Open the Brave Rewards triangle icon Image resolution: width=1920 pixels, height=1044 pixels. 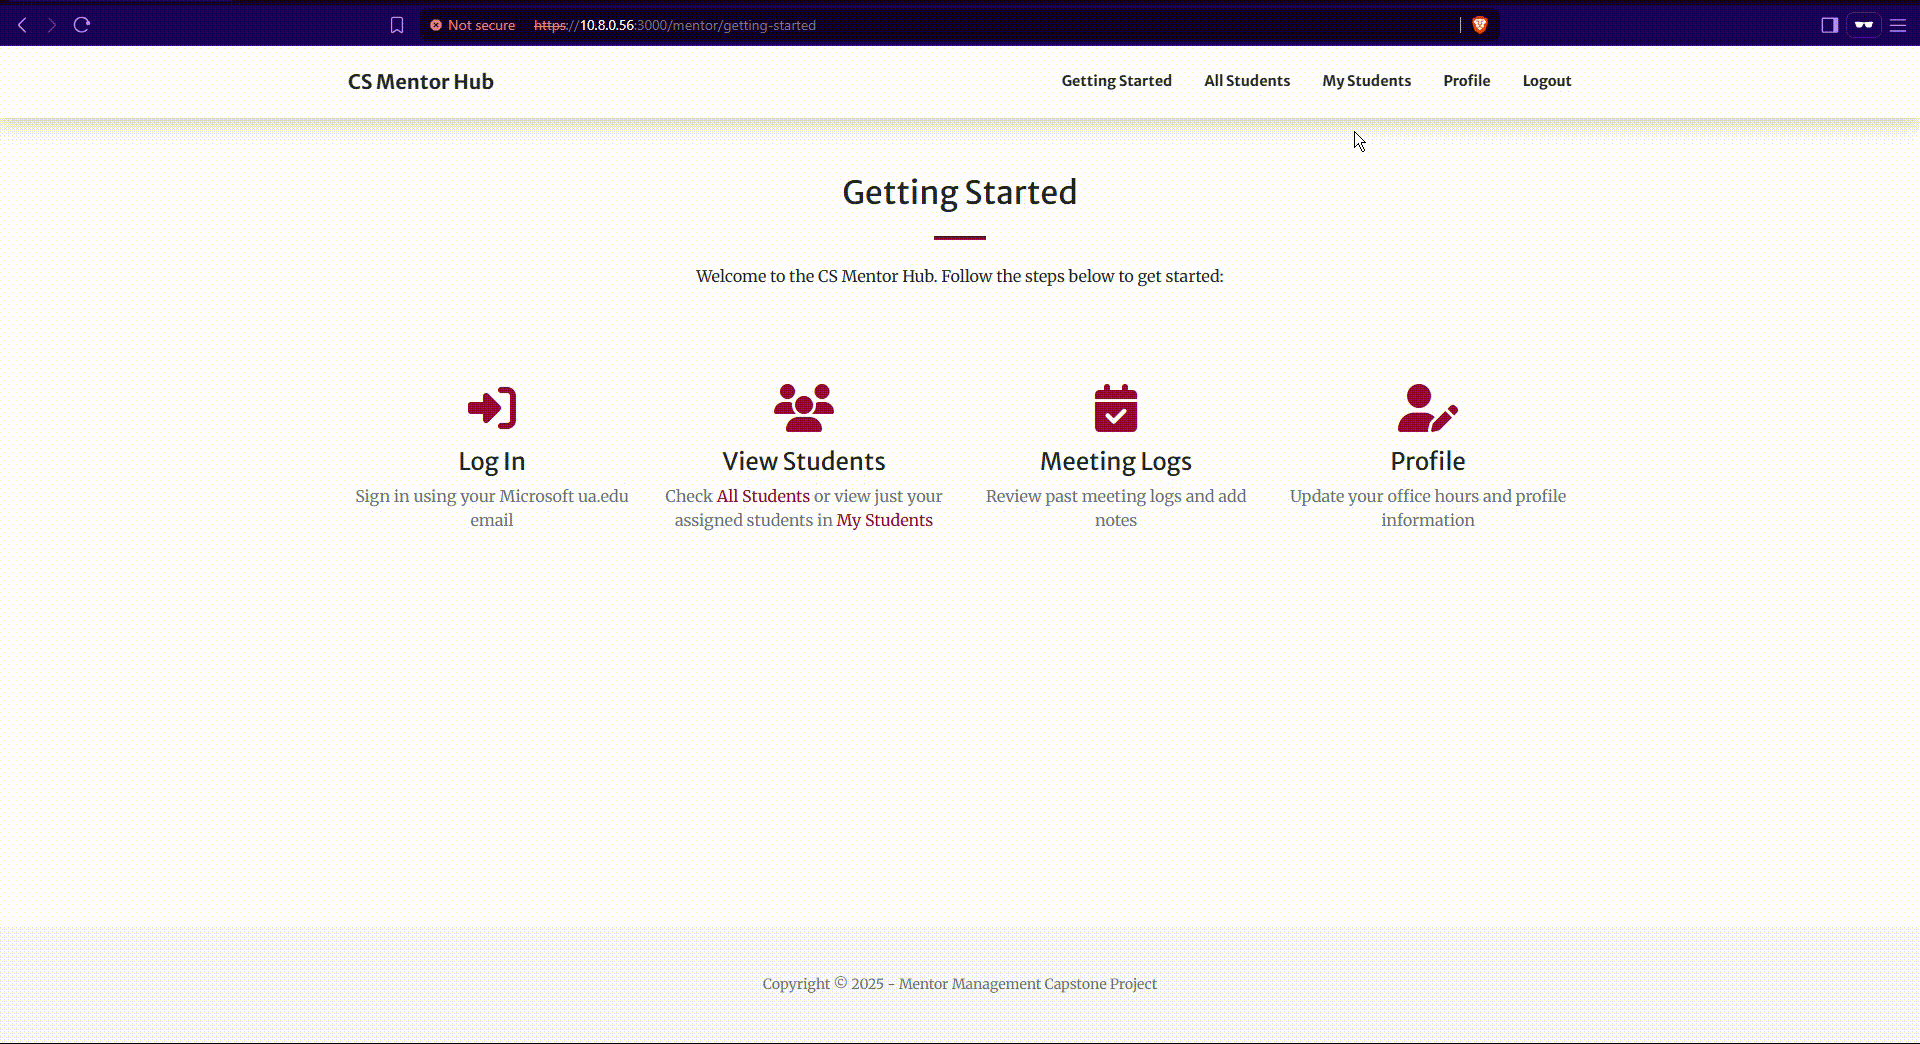click(1864, 25)
